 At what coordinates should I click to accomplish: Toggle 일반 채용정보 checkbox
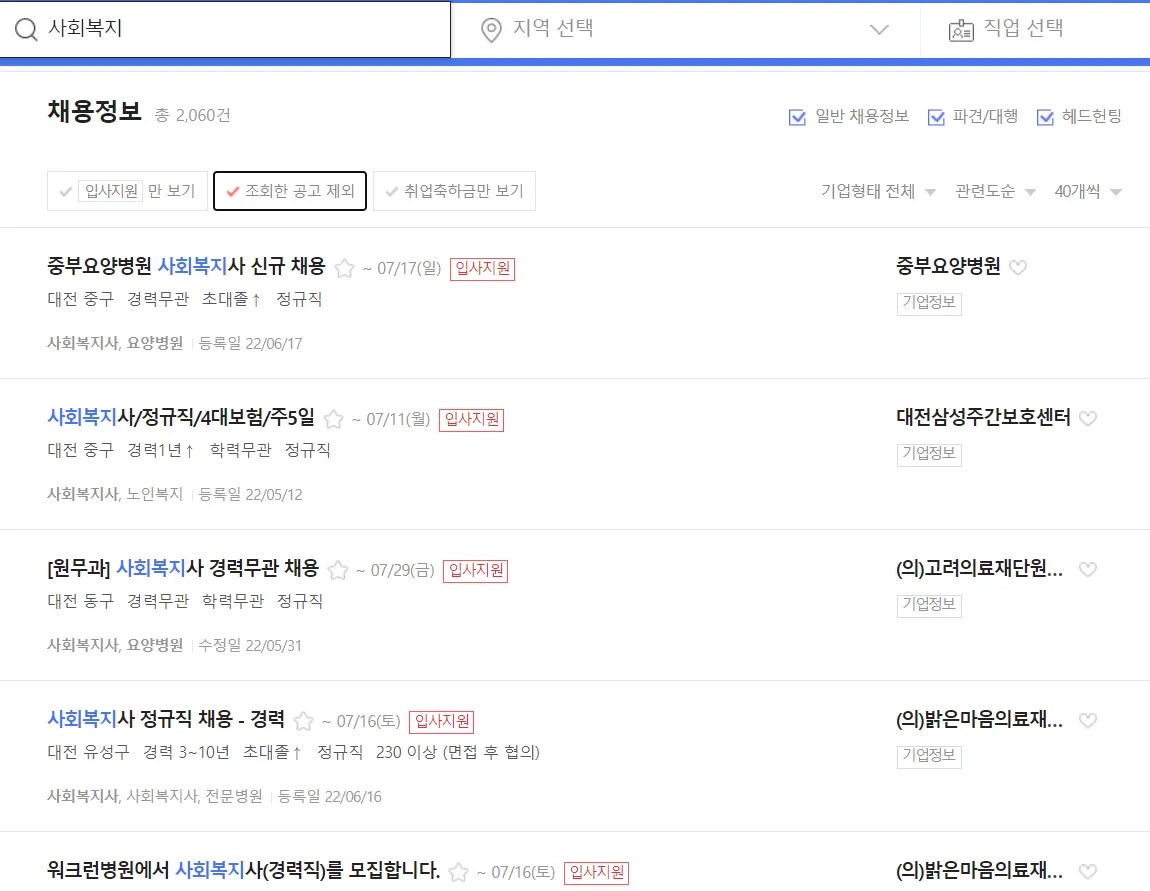(x=797, y=117)
